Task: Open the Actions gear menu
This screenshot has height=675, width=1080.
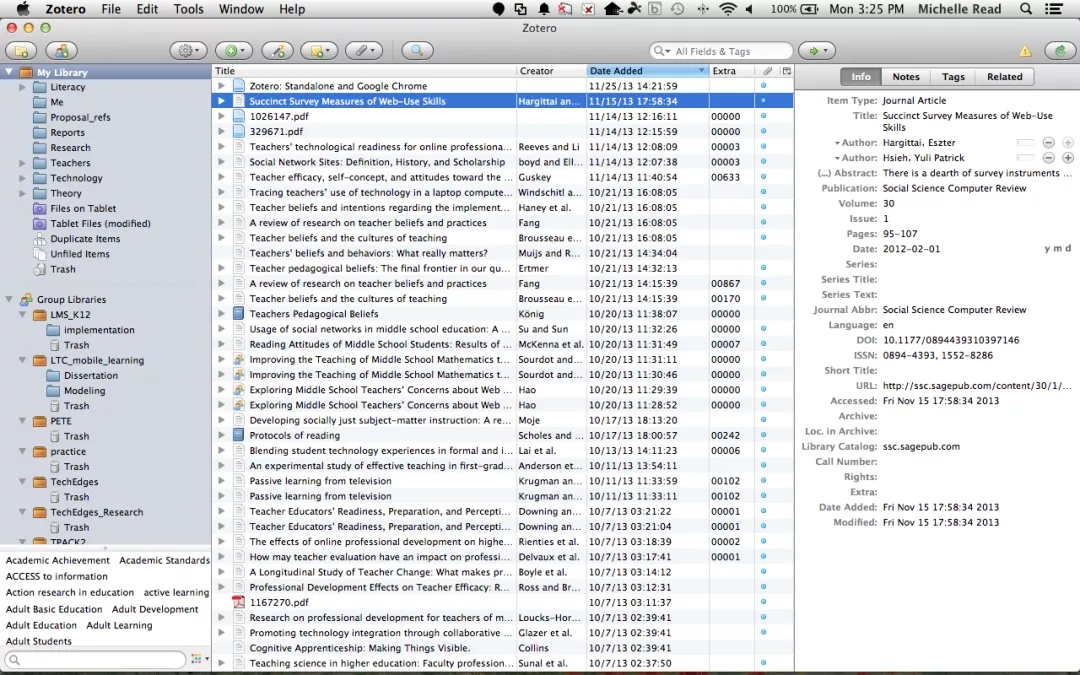Action: [x=188, y=51]
